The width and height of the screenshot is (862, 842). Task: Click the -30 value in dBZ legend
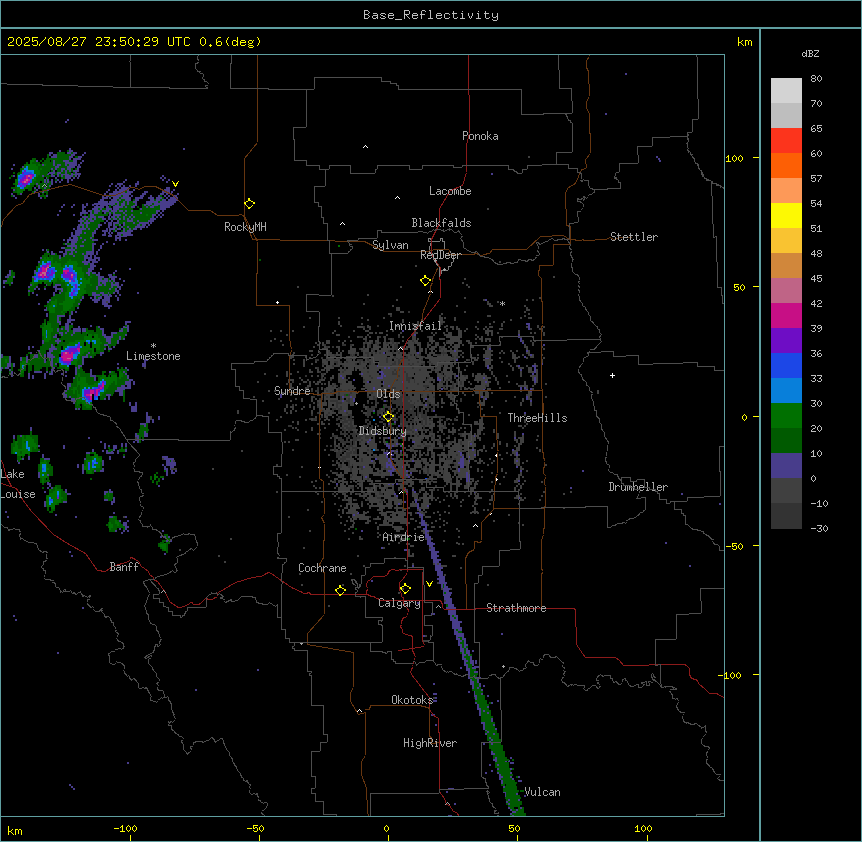(x=819, y=528)
